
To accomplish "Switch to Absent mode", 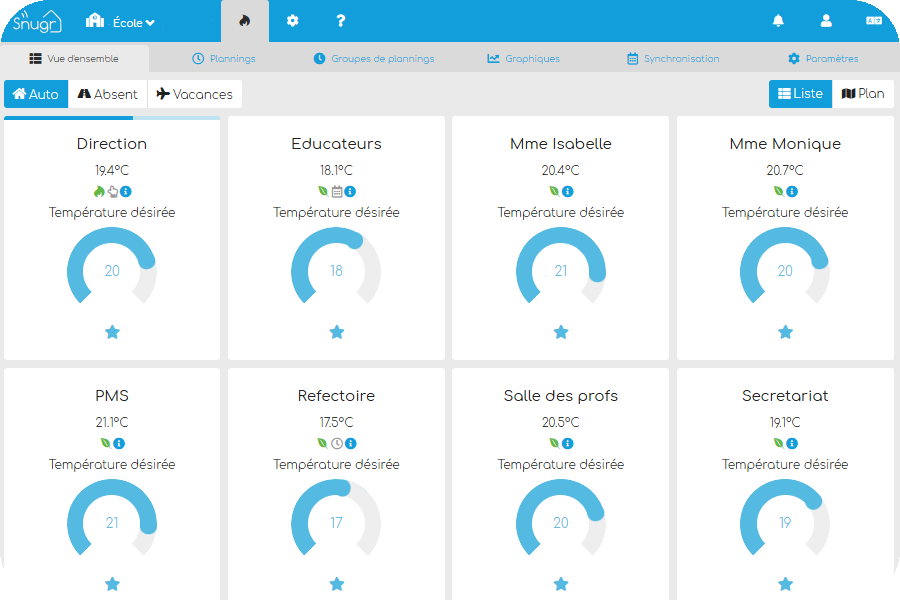I will pyautogui.click(x=108, y=94).
